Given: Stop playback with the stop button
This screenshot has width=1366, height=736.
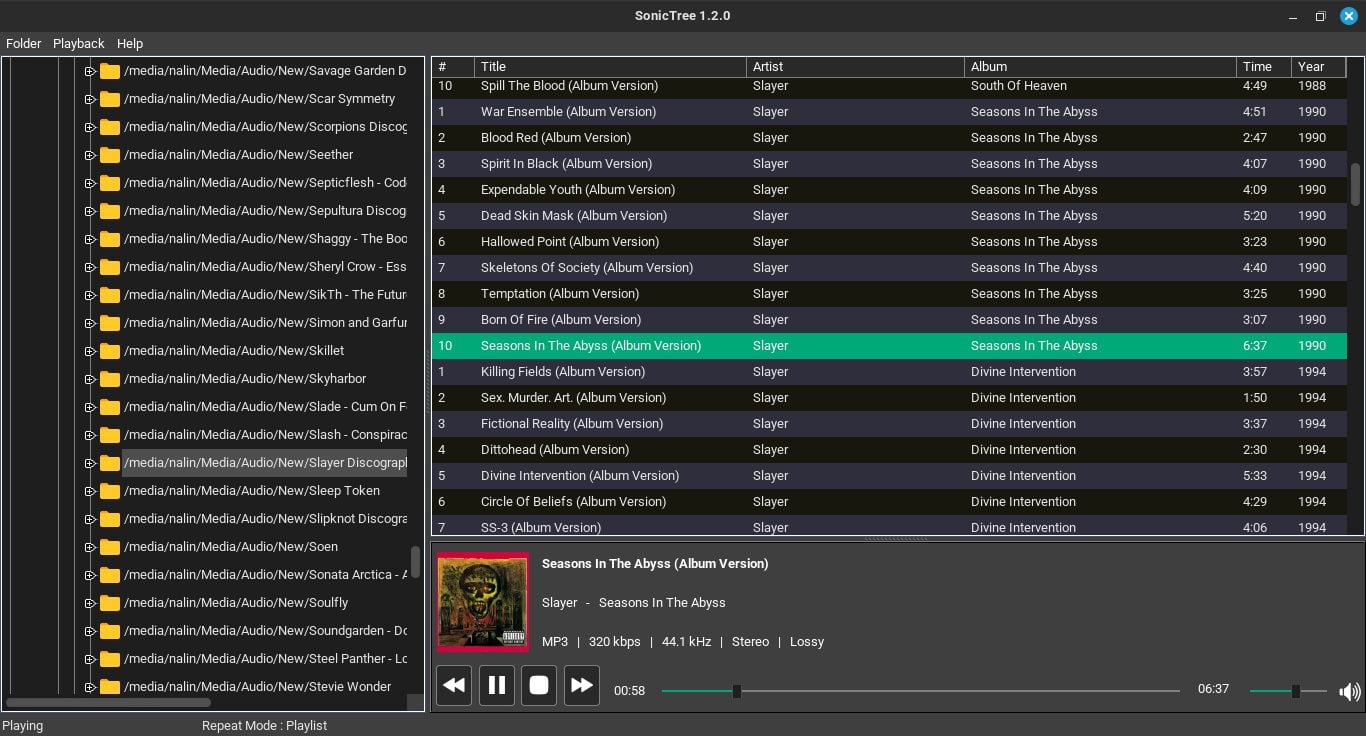Looking at the screenshot, I should click(539, 685).
